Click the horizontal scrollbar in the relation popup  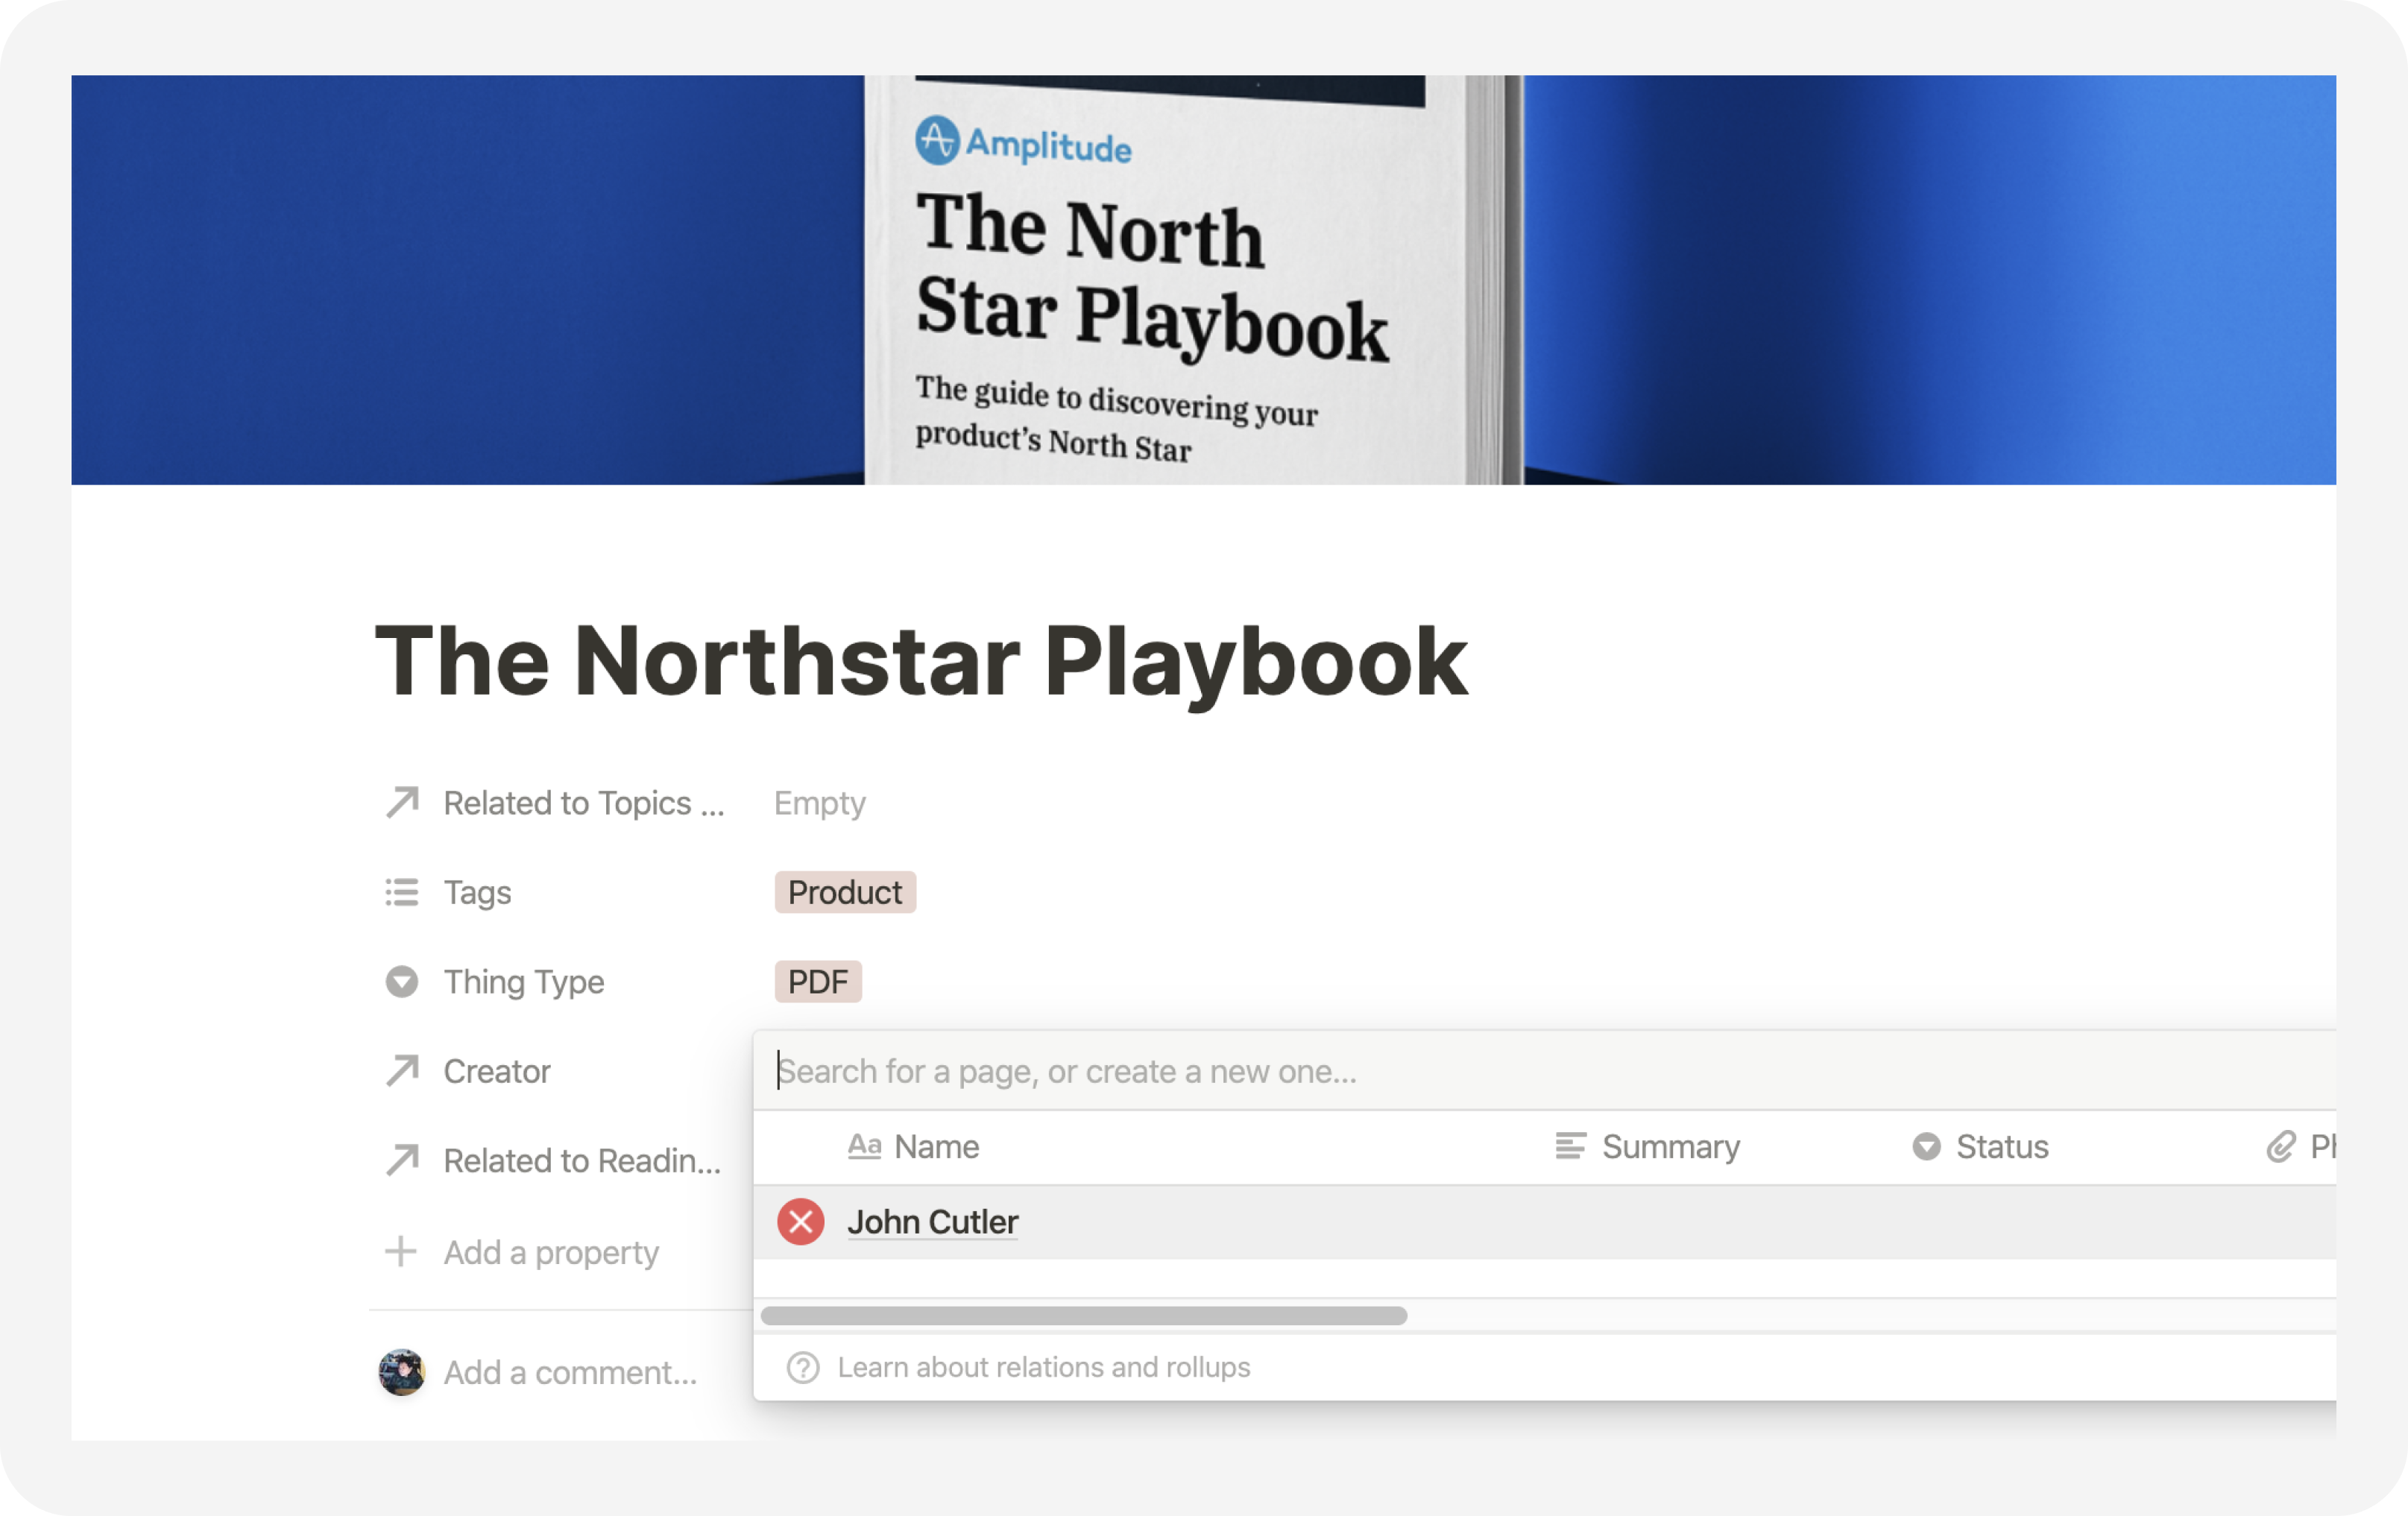[1084, 1315]
